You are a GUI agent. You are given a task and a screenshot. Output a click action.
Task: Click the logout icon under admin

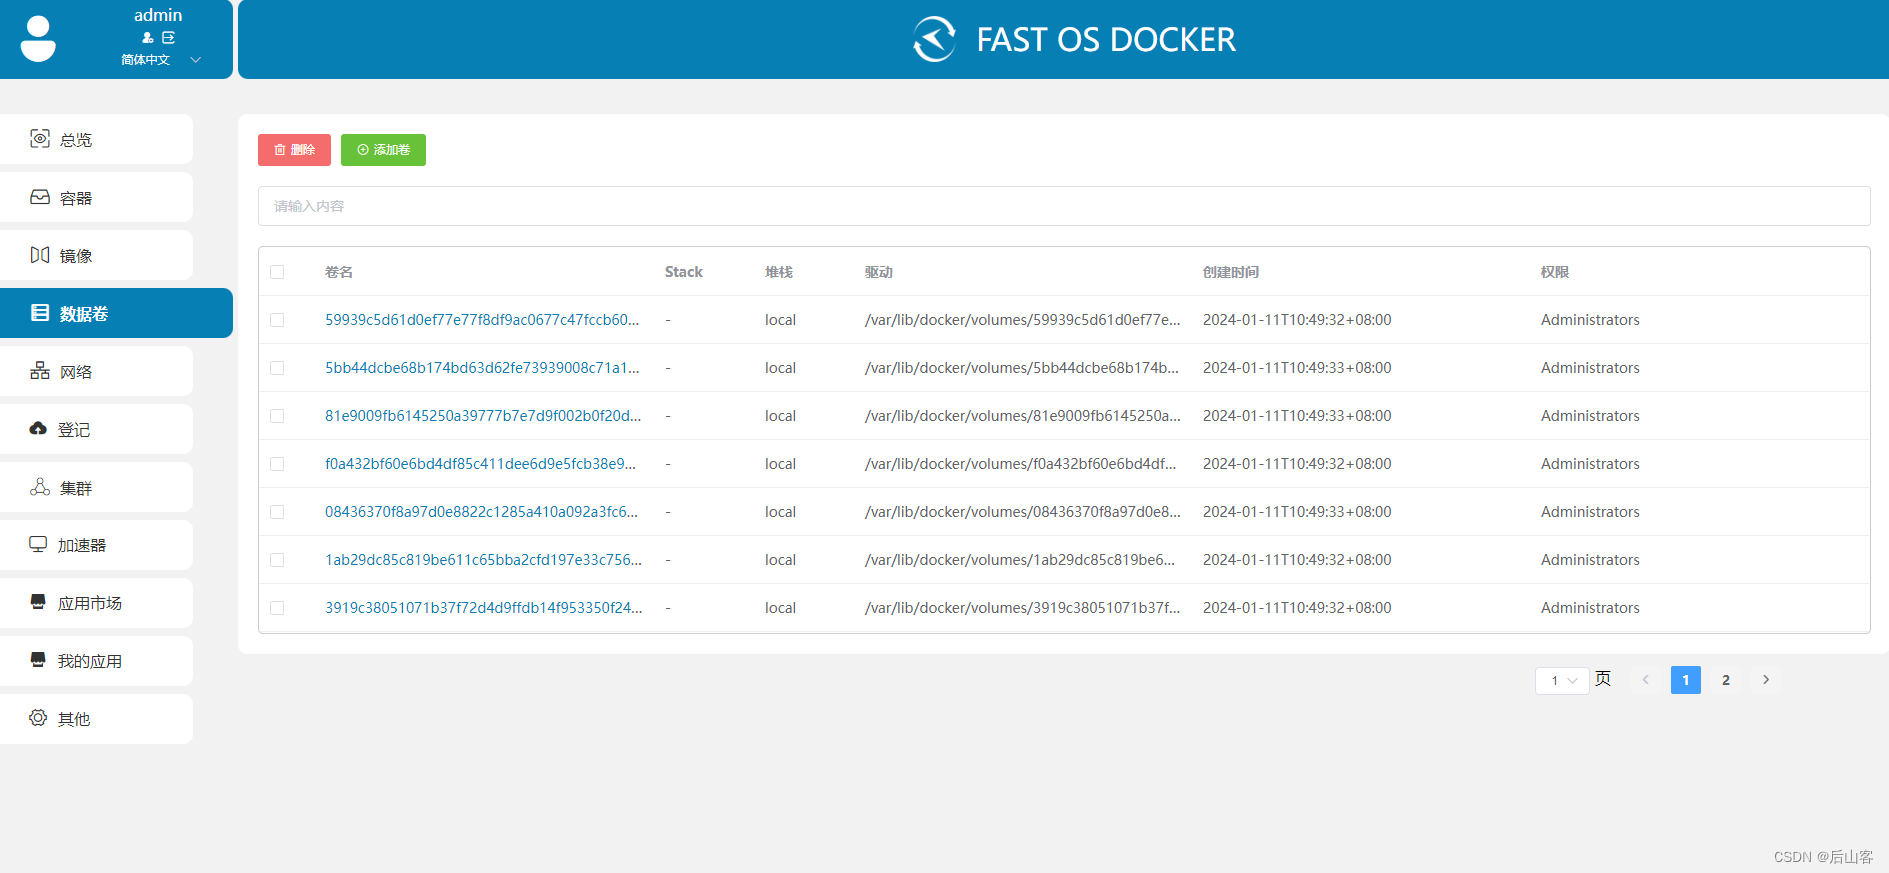tap(169, 38)
